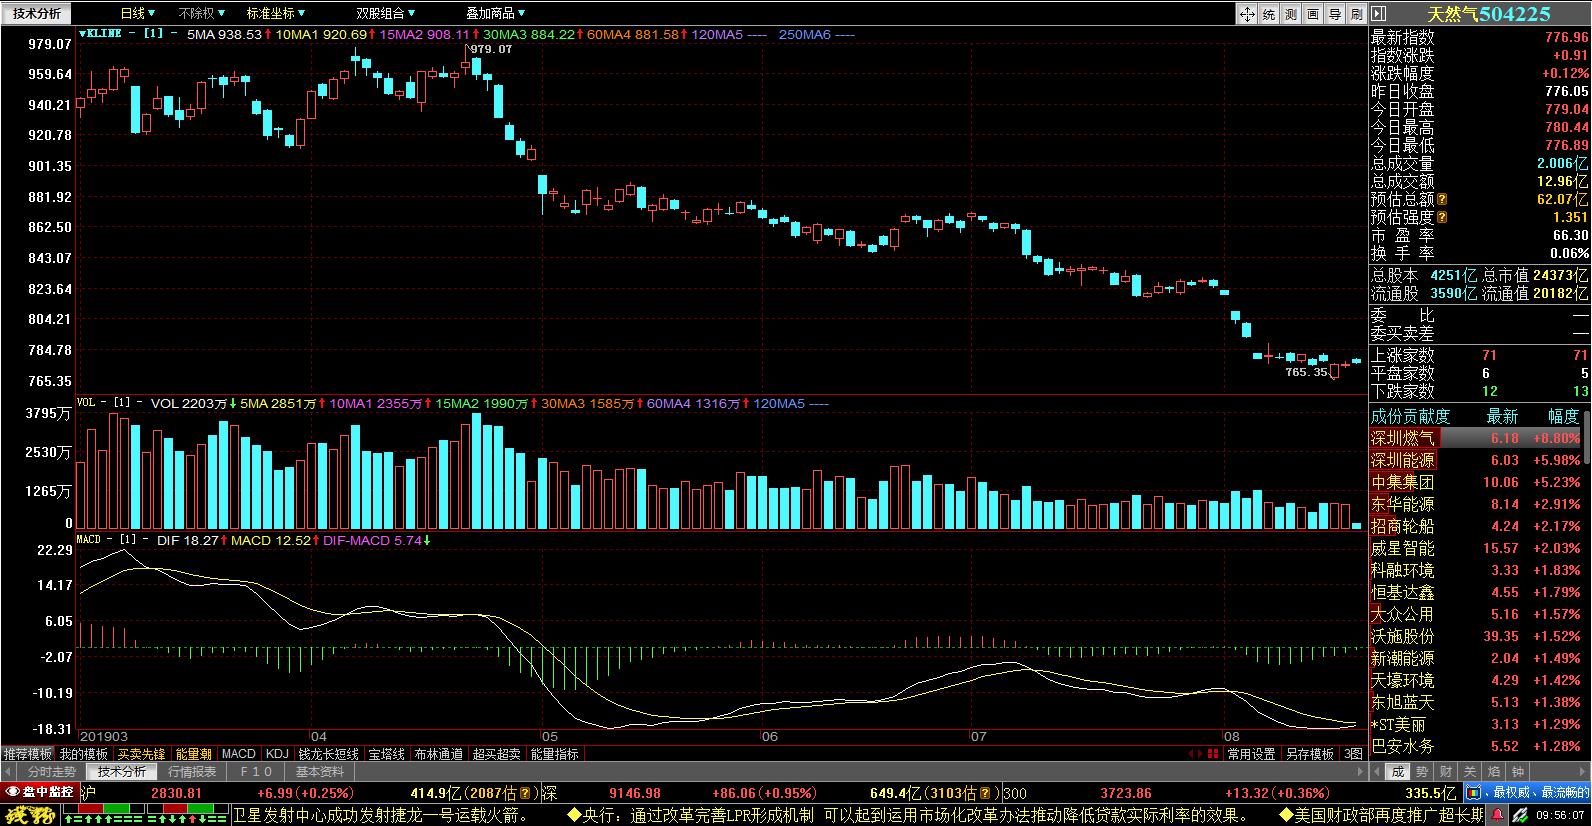This screenshot has height=826, width=1592.
Task: Click the 统 statistics icon
Action: [x=1269, y=13]
